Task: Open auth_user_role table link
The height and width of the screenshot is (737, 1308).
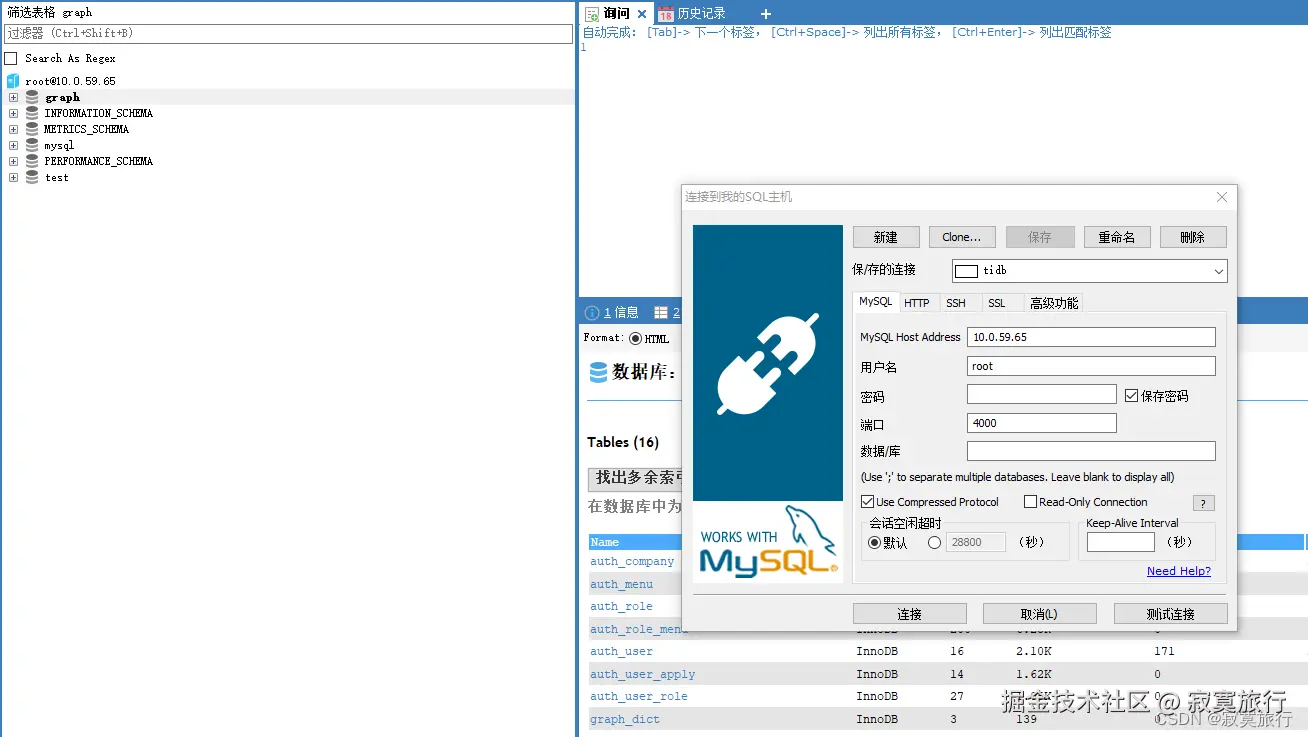Action: point(638,696)
